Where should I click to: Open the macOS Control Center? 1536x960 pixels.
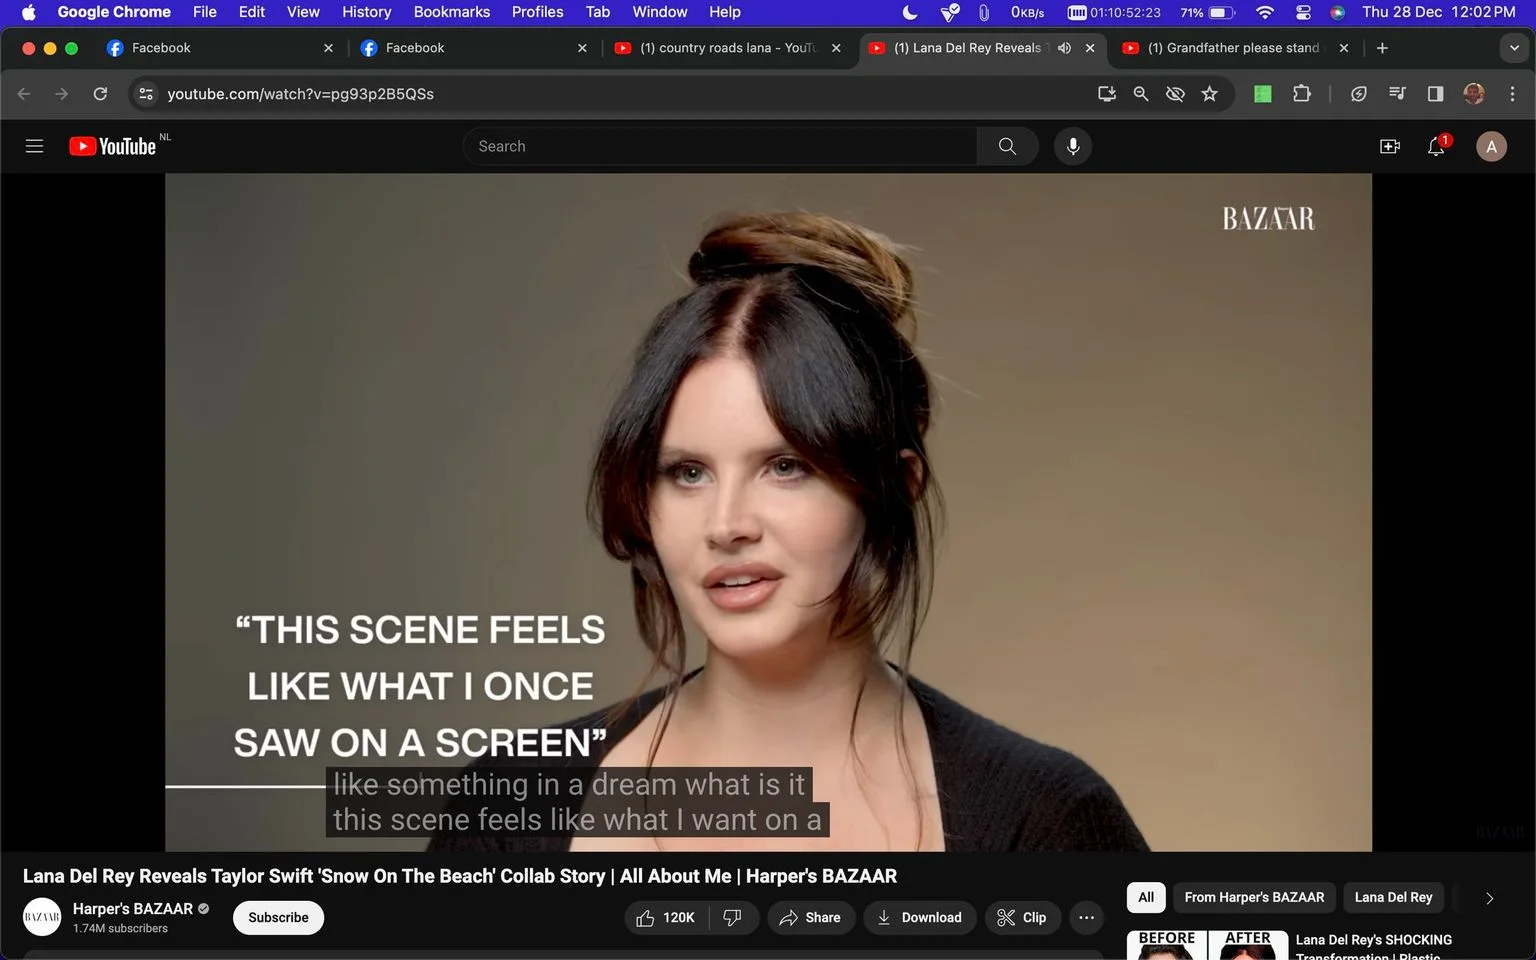(x=1303, y=12)
